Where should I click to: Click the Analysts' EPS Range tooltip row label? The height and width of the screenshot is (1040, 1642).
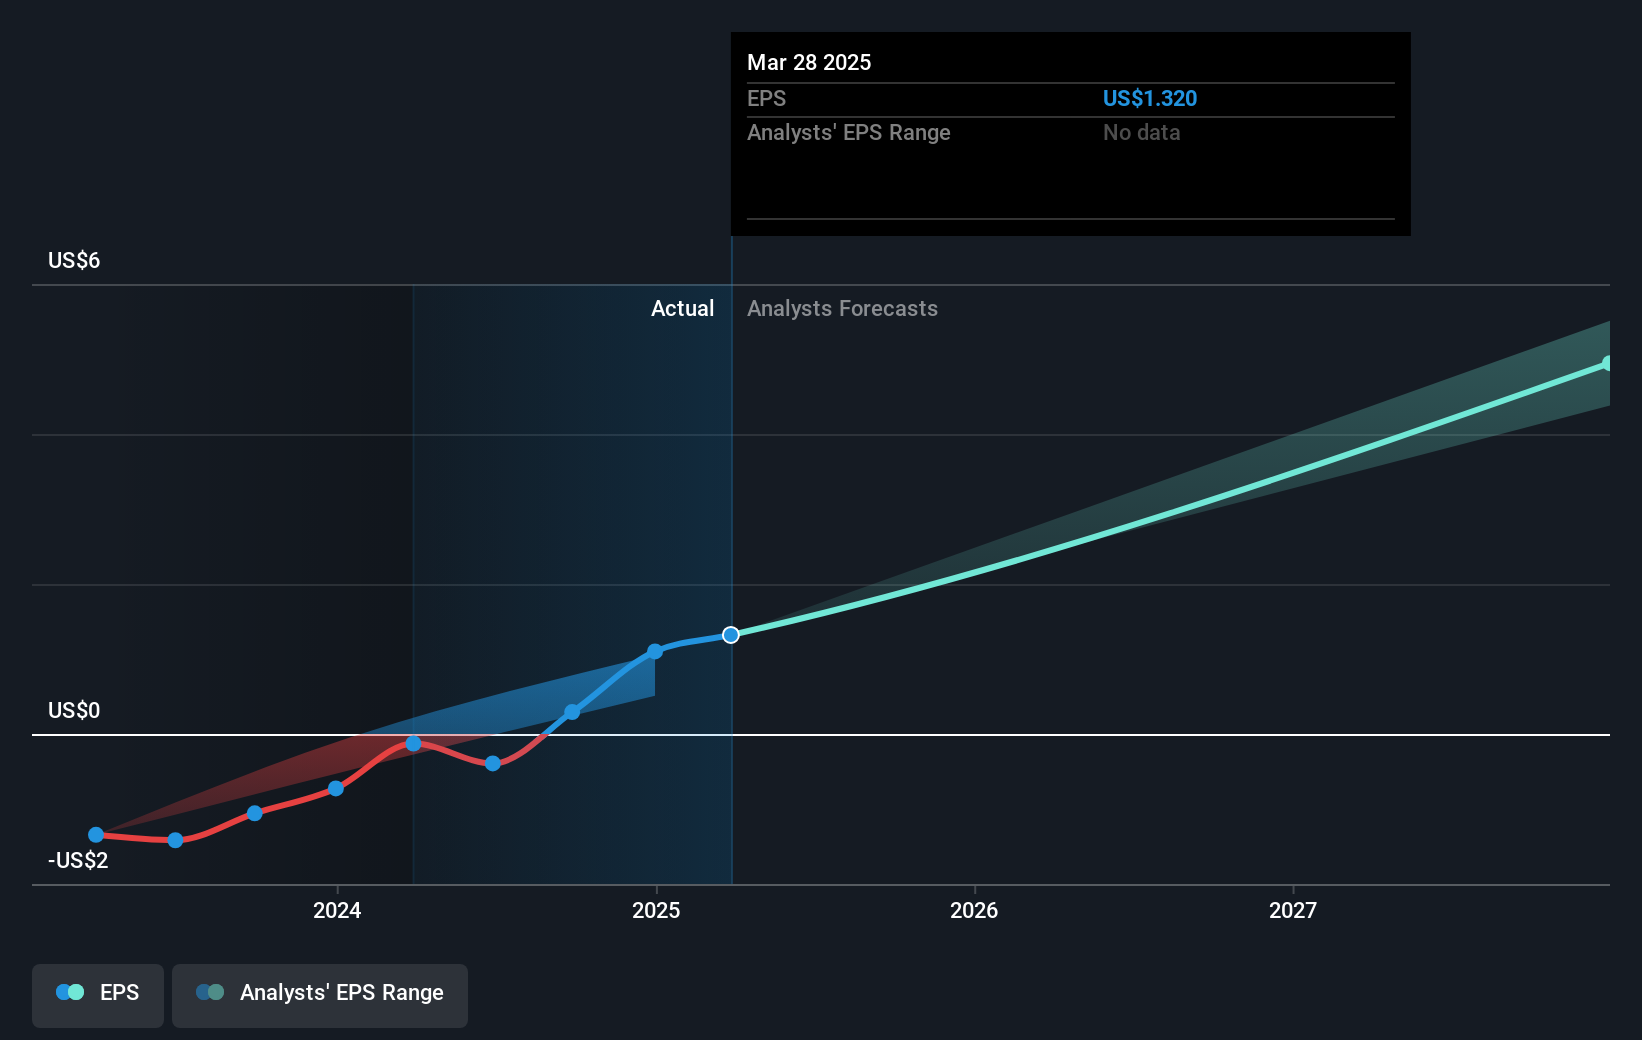[x=849, y=133]
